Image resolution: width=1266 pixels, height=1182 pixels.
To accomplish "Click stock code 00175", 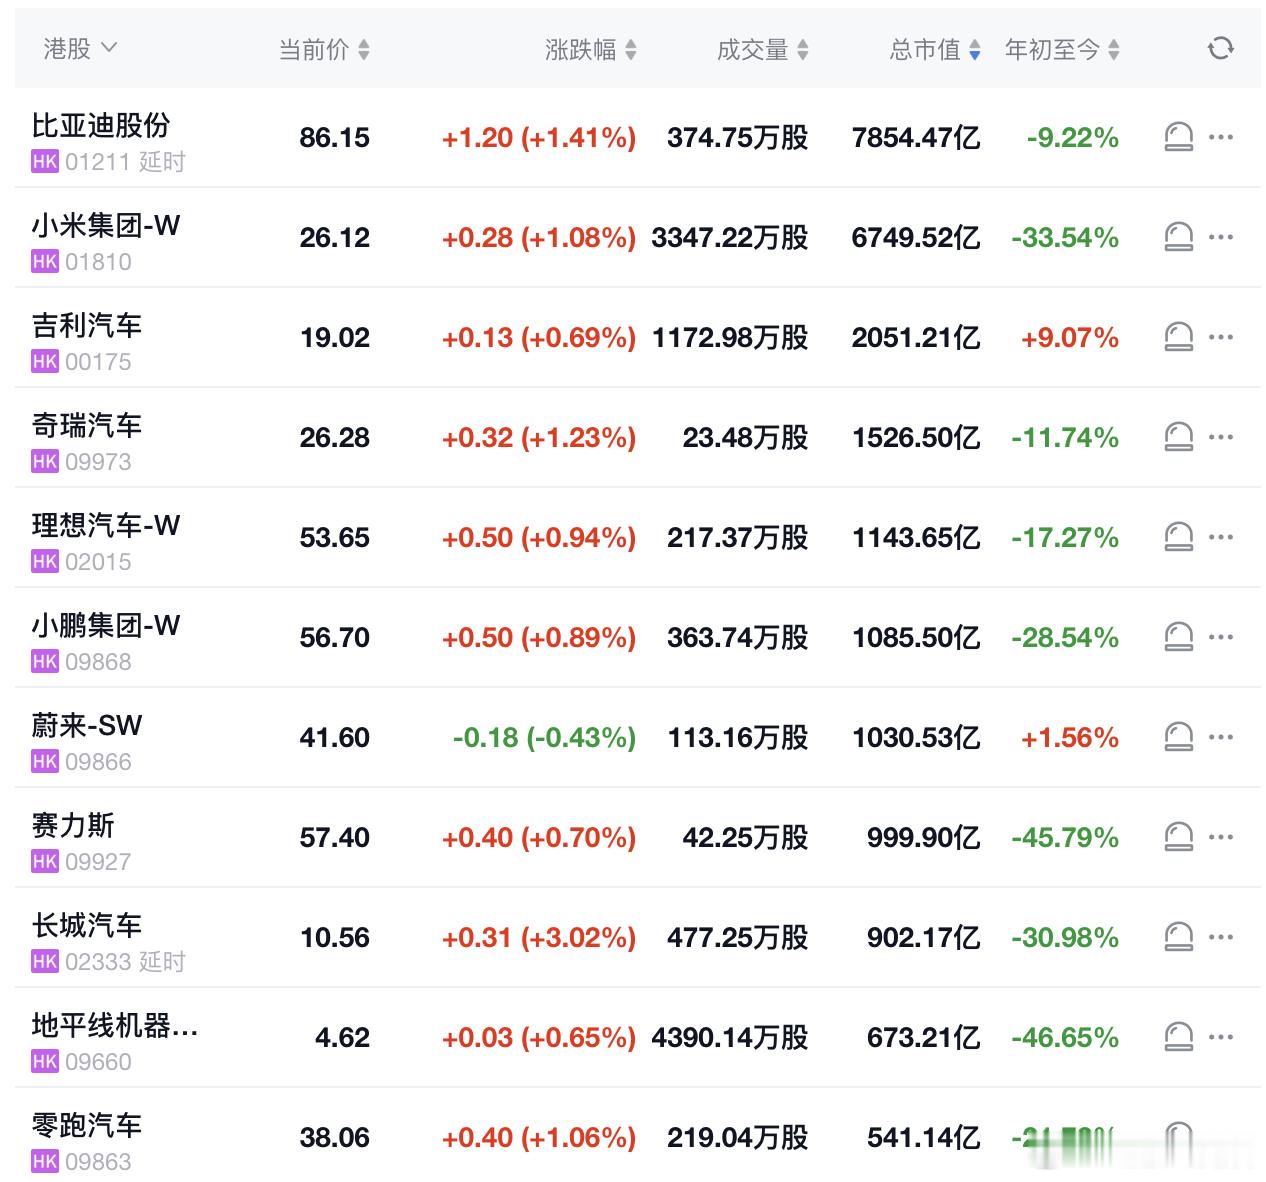I will coord(98,362).
